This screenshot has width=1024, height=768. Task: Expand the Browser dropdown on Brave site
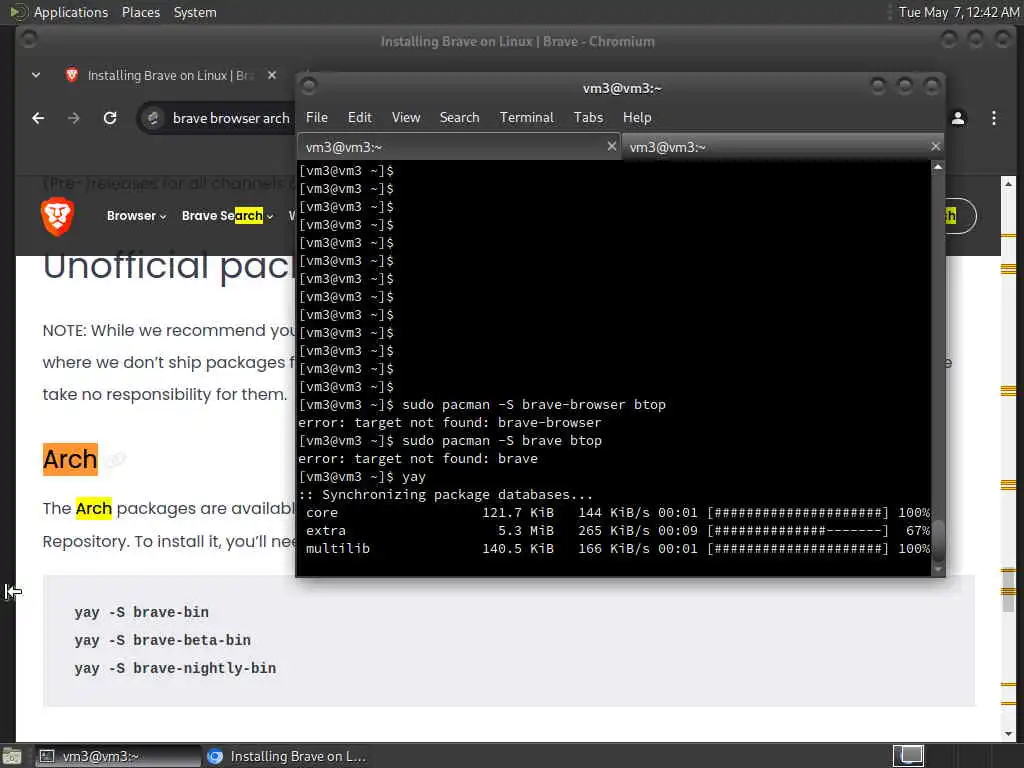click(136, 216)
